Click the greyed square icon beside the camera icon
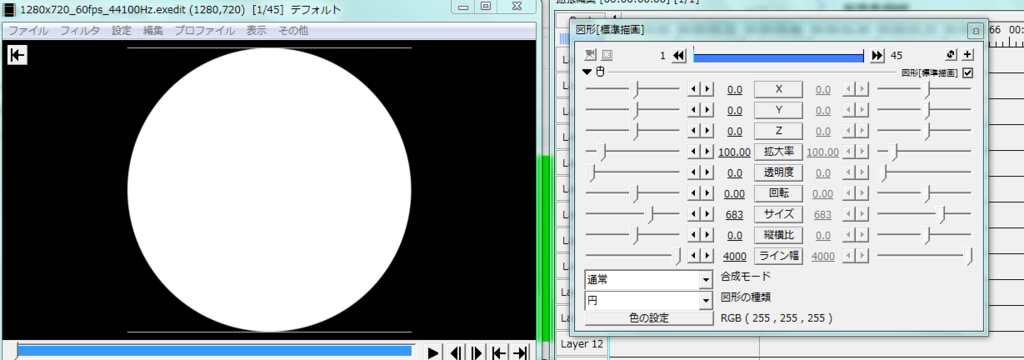The height and width of the screenshot is (360, 1024). tap(607, 56)
